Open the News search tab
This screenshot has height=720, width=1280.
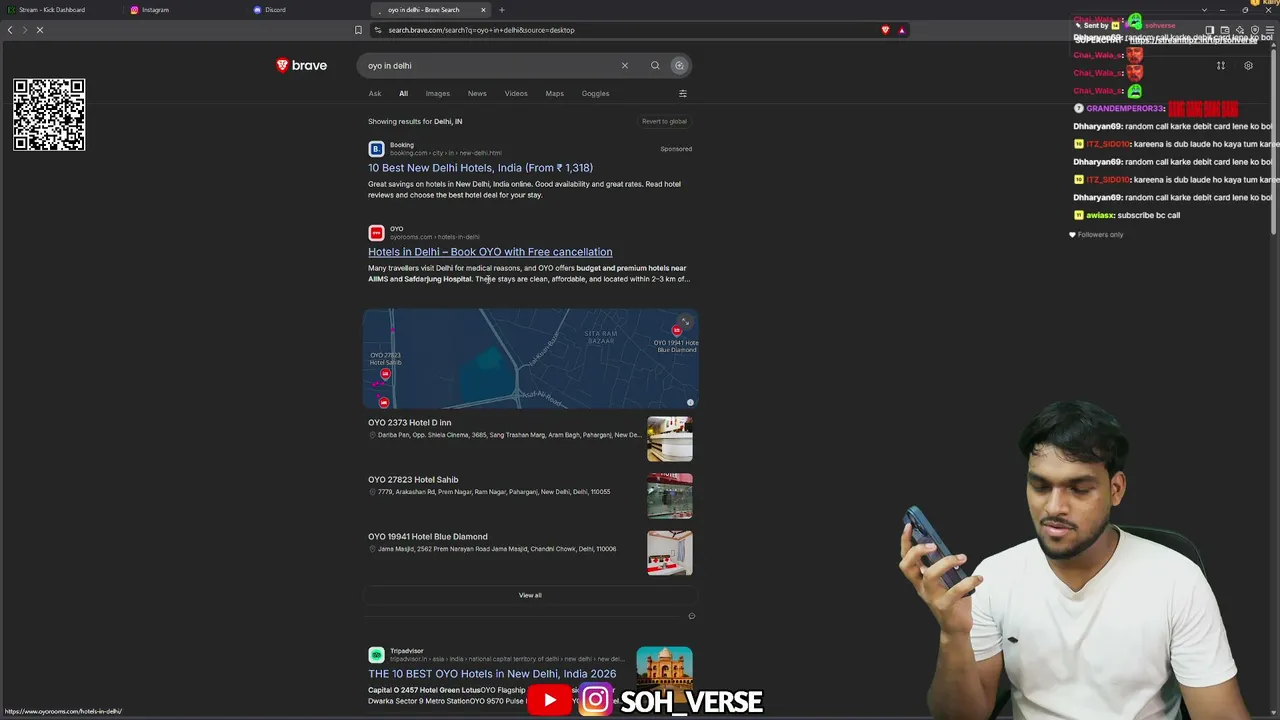click(x=477, y=94)
